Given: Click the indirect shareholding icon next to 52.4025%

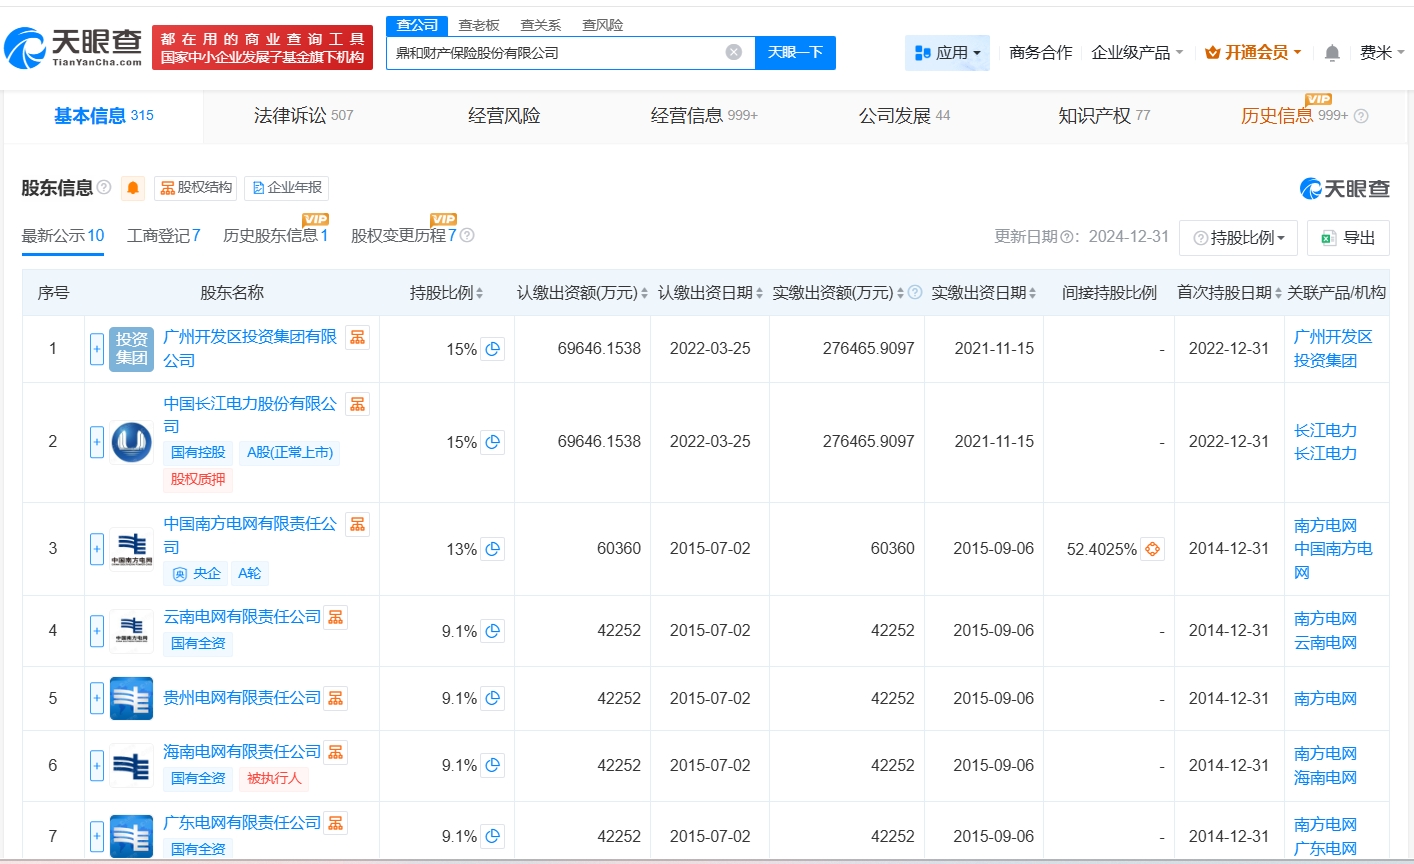Looking at the screenshot, I should [x=1152, y=549].
